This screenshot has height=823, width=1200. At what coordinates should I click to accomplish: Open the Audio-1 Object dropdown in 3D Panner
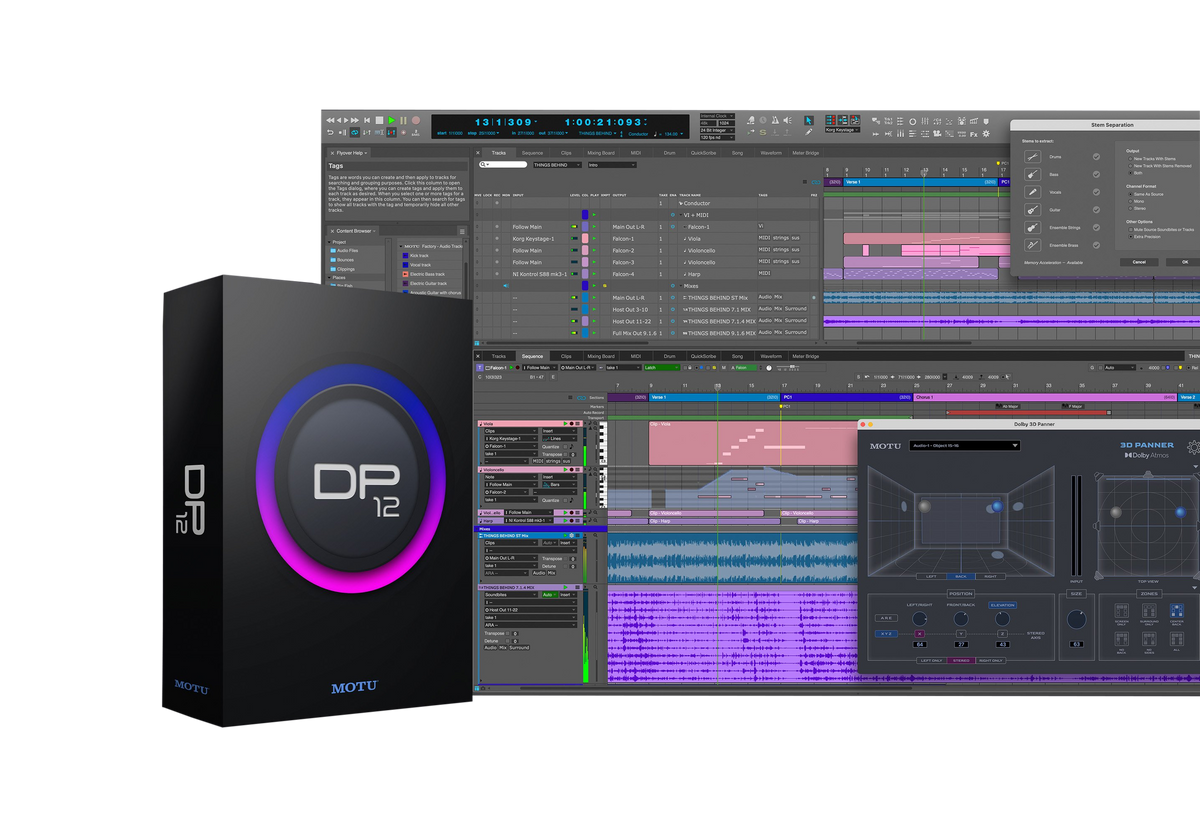click(x=965, y=446)
